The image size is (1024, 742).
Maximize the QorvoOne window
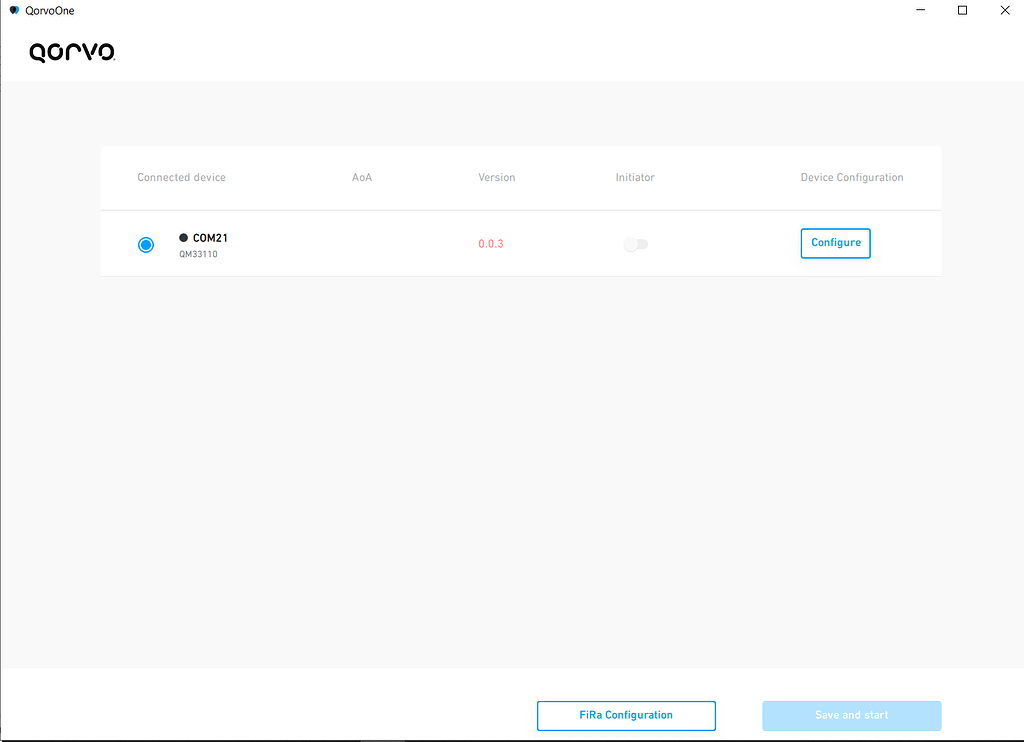point(962,10)
